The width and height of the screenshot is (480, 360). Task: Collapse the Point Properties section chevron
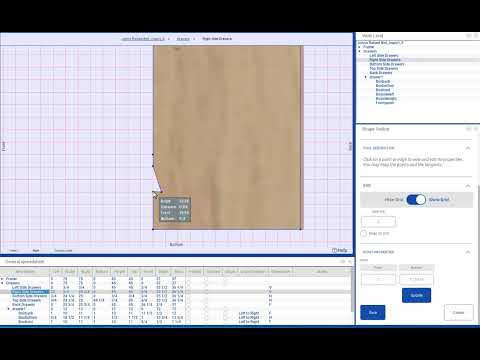(x=468, y=252)
